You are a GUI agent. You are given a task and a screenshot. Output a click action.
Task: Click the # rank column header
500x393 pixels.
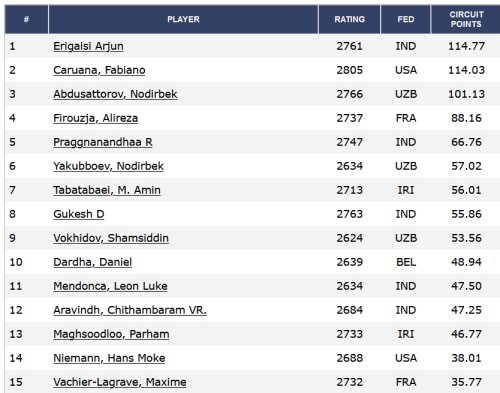click(26, 19)
